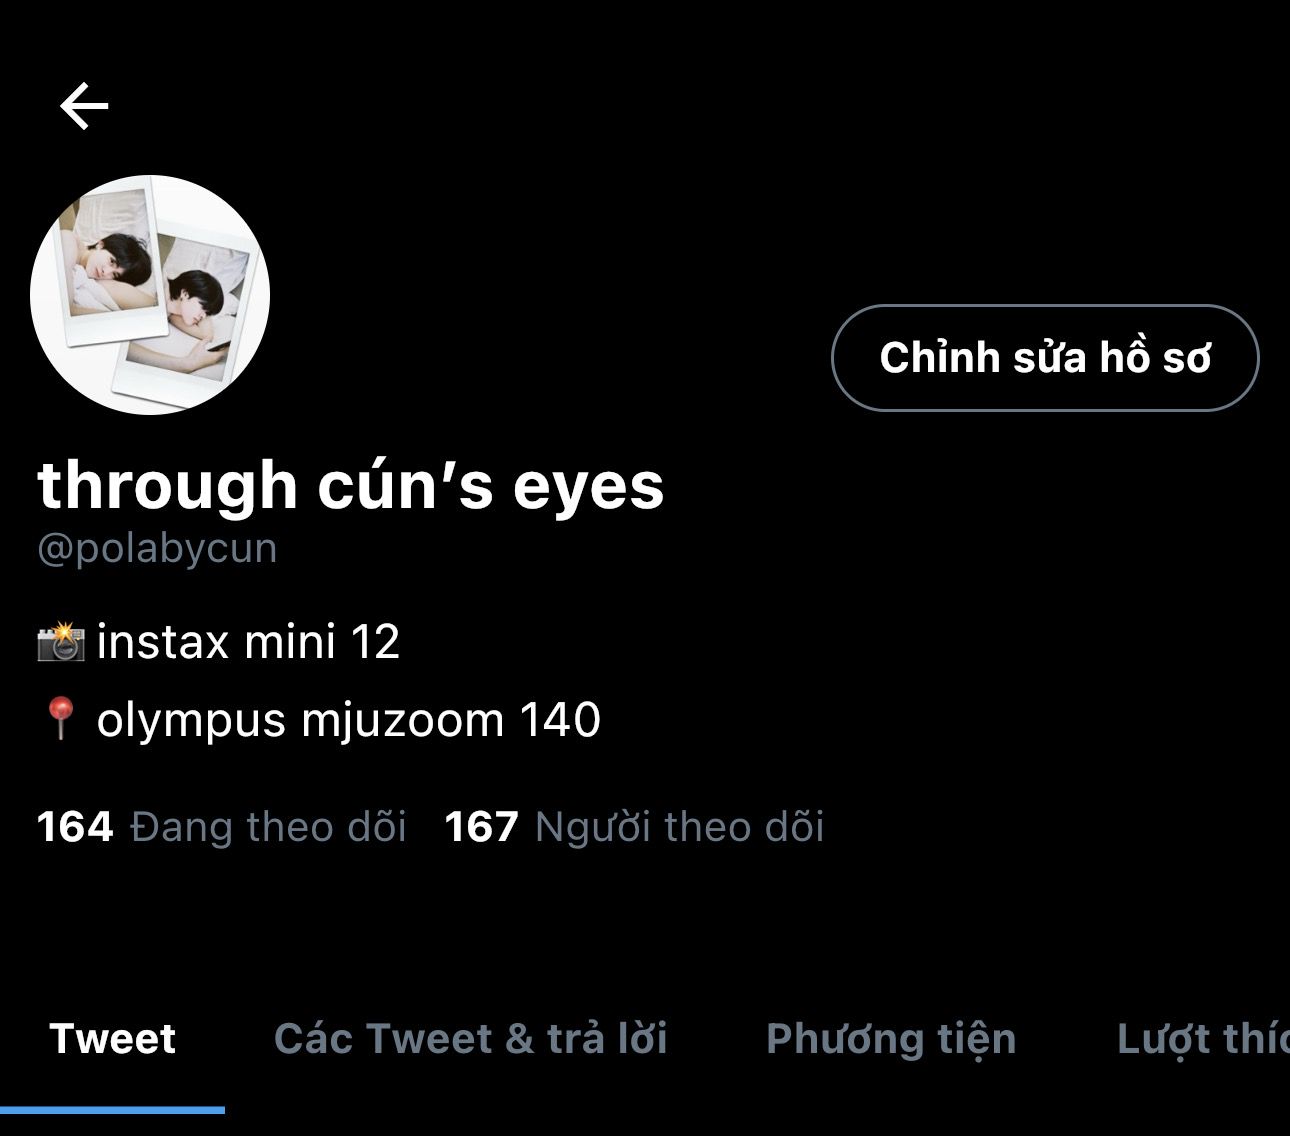The height and width of the screenshot is (1136, 1290).
Task: Switch to the Lượt thích tab
Action: pos(1203,1040)
